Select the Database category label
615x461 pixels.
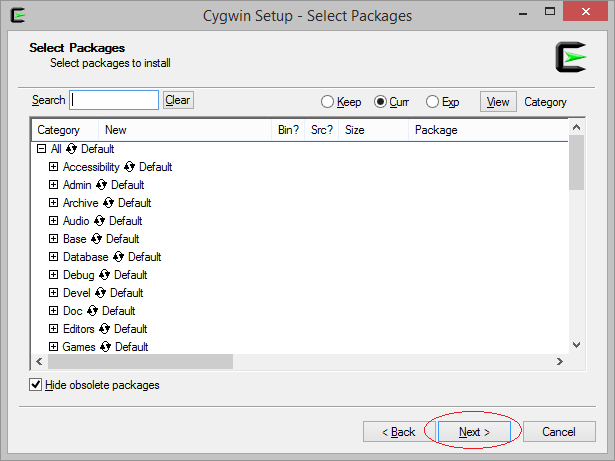click(86, 257)
